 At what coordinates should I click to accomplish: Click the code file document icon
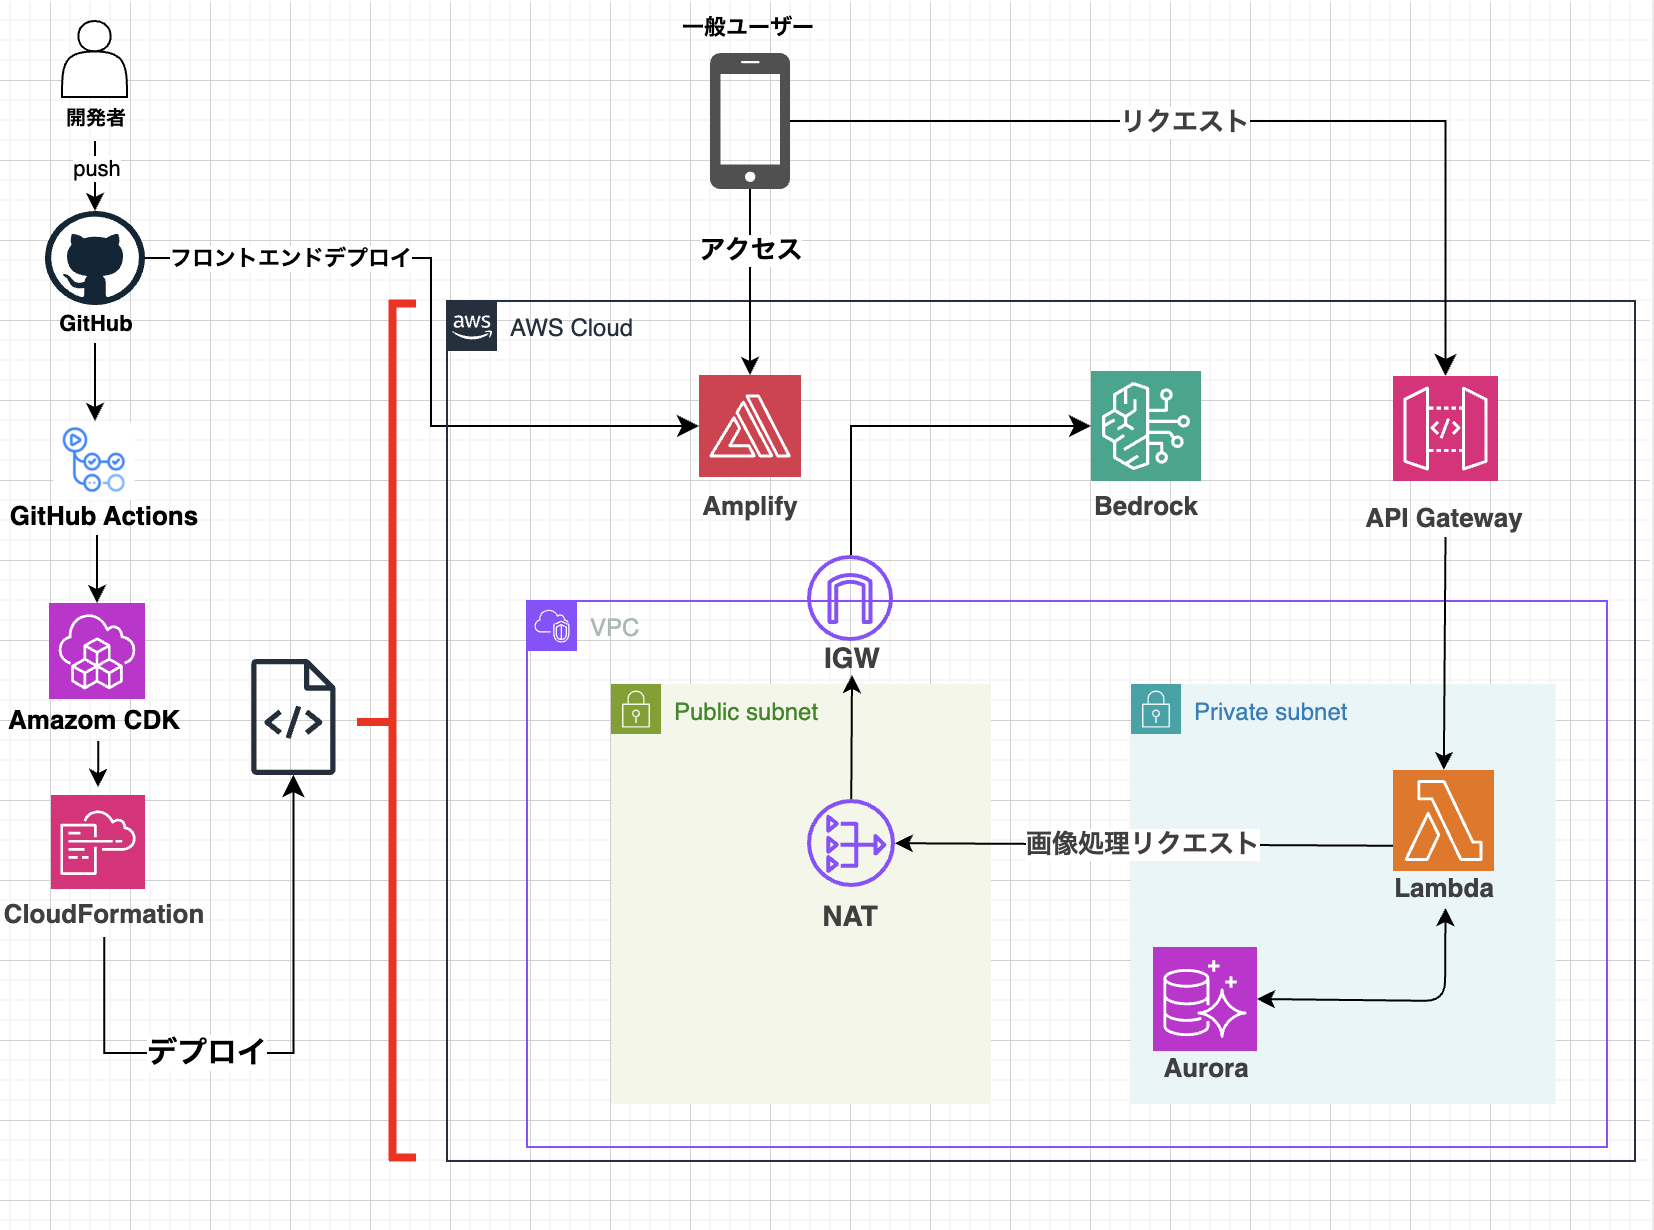click(x=293, y=717)
